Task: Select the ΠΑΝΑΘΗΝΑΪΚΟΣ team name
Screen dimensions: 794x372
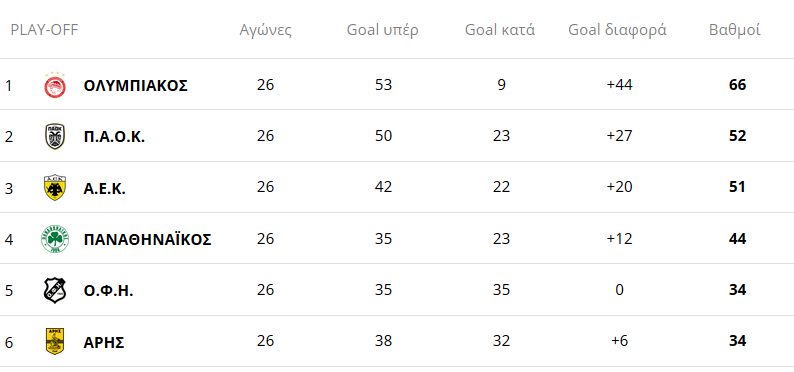Action: (x=147, y=239)
